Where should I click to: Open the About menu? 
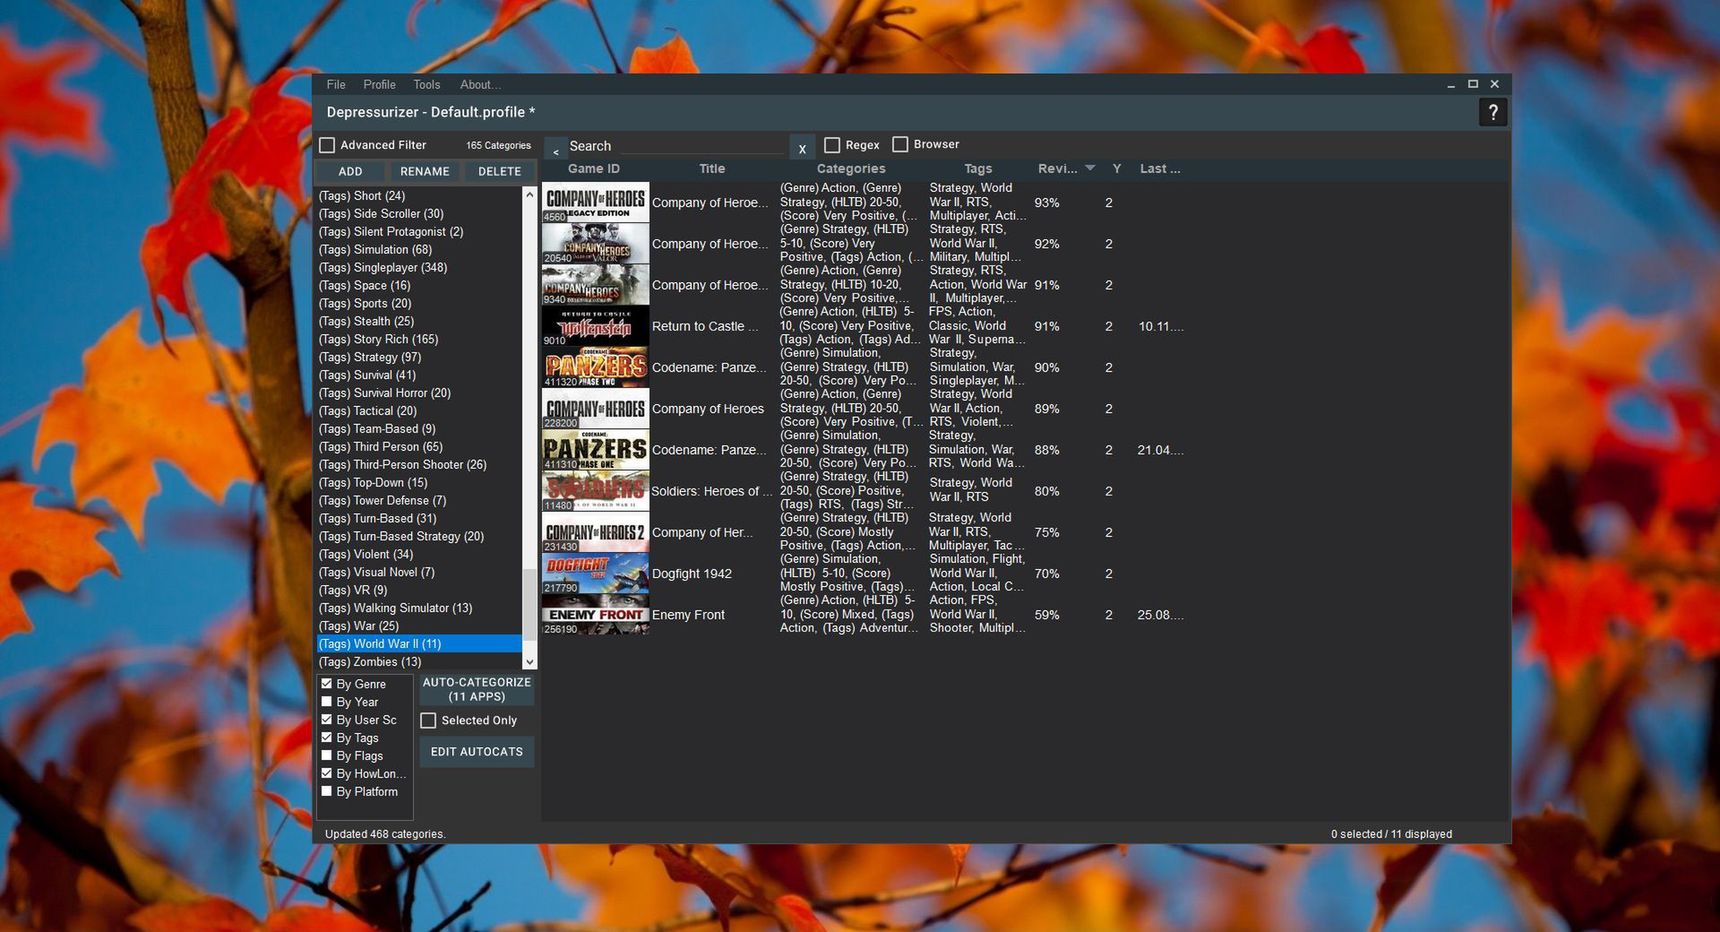tap(480, 85)
